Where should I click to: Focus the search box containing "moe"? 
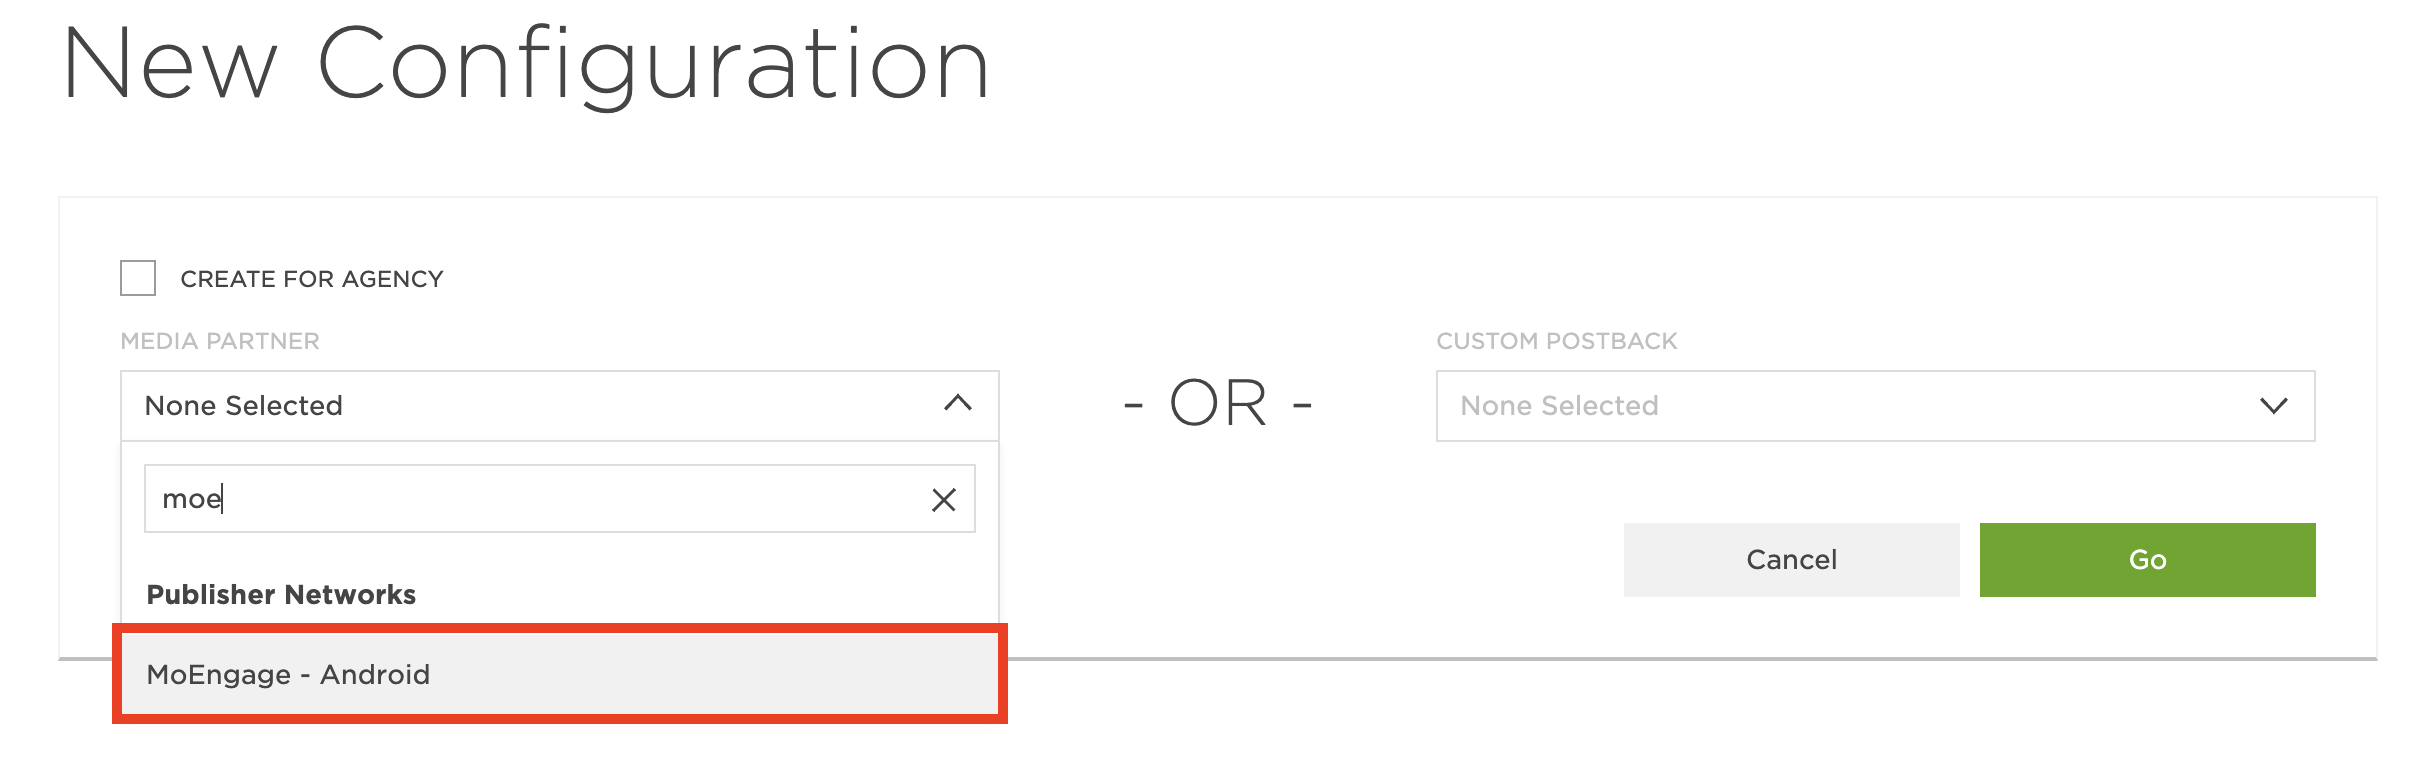[x=540, y=499]
